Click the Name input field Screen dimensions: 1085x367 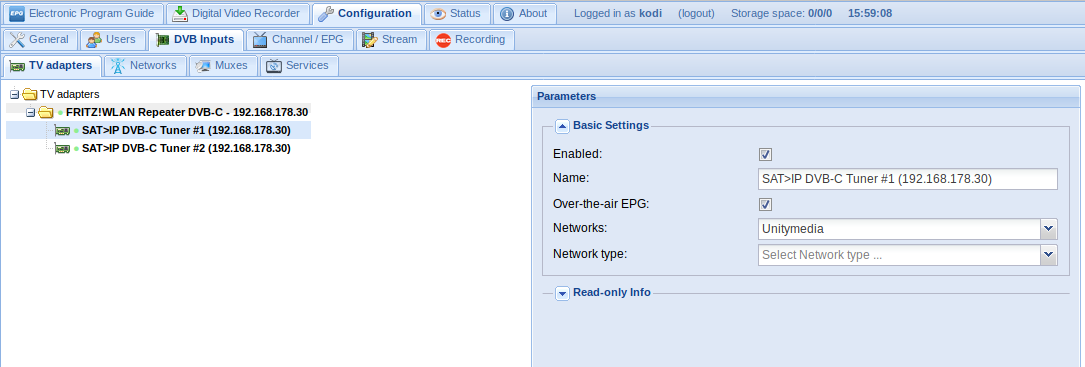tap(908, 179)
